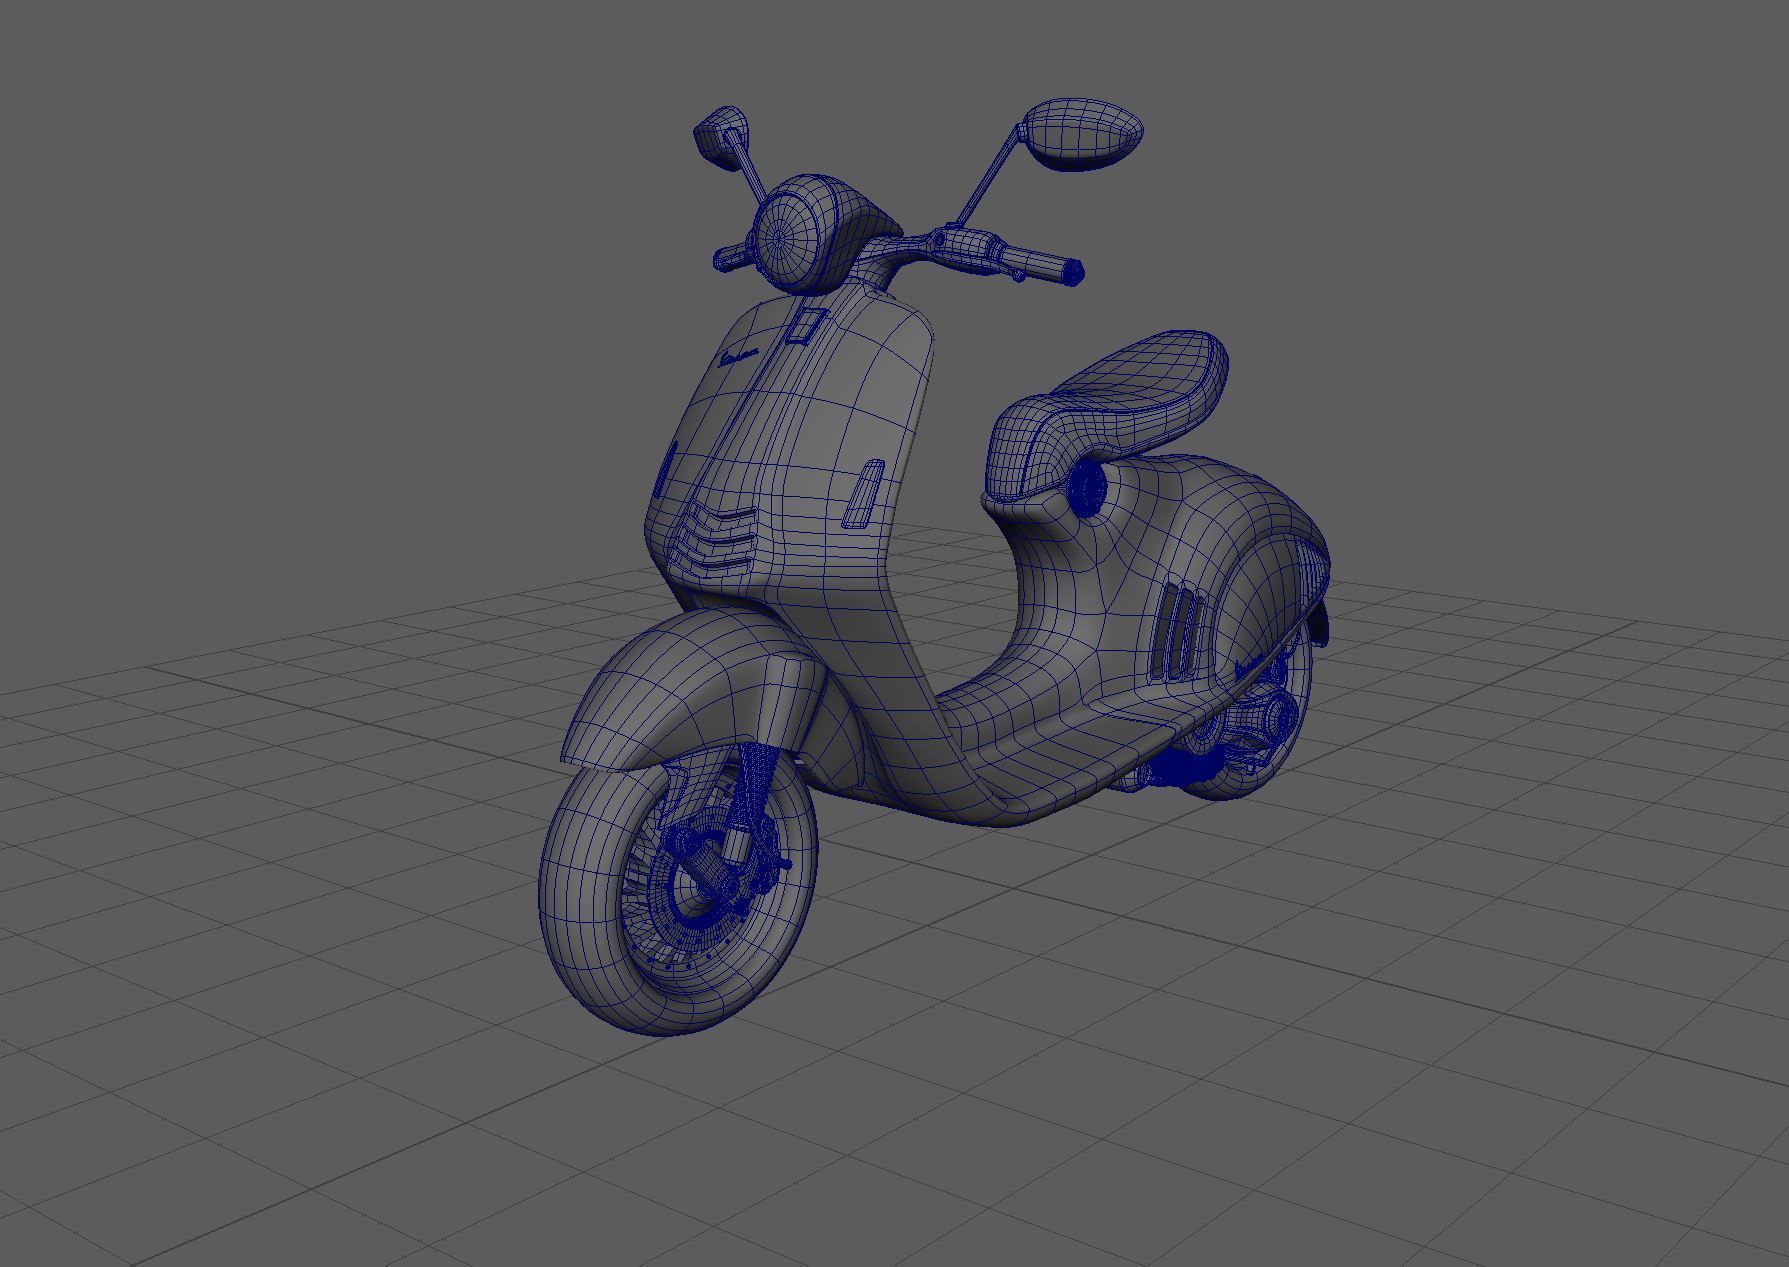This screenshot has height=1267, width=1789.
Task: Select the triple side vent slots
Action: coord(1178,631)
